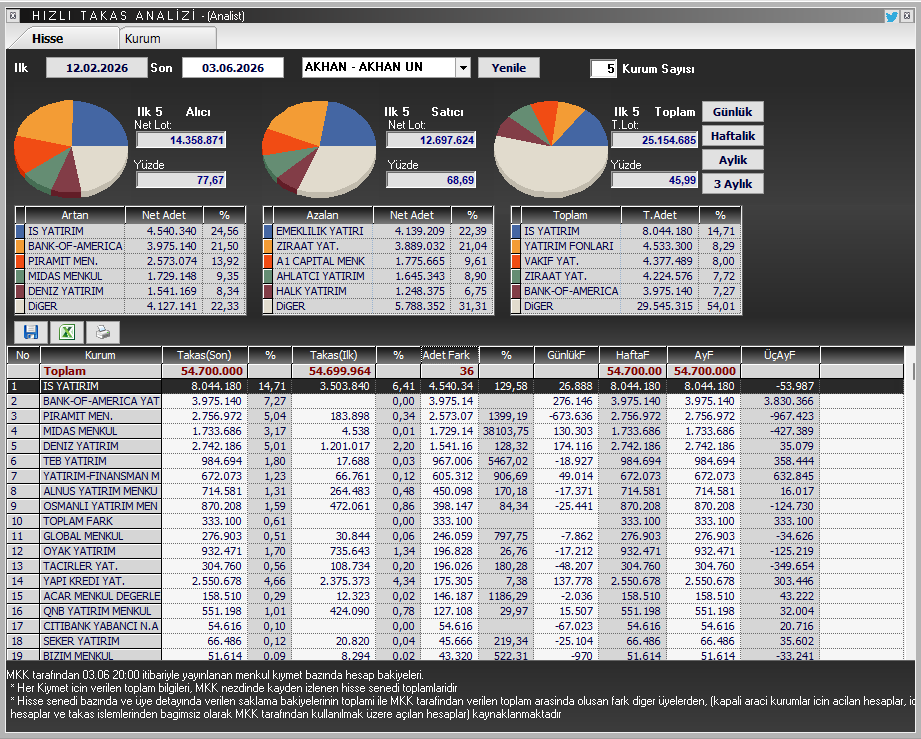This screenshot has height=739, width=921.
Task: Click Toplam row value 54.699.964
Action: coord(340,371)
